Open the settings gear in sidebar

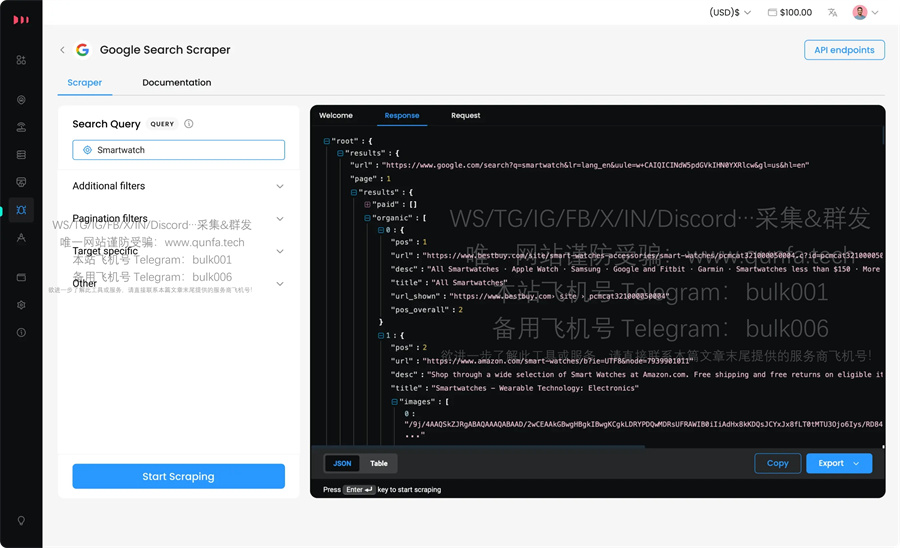click(21, 305)
